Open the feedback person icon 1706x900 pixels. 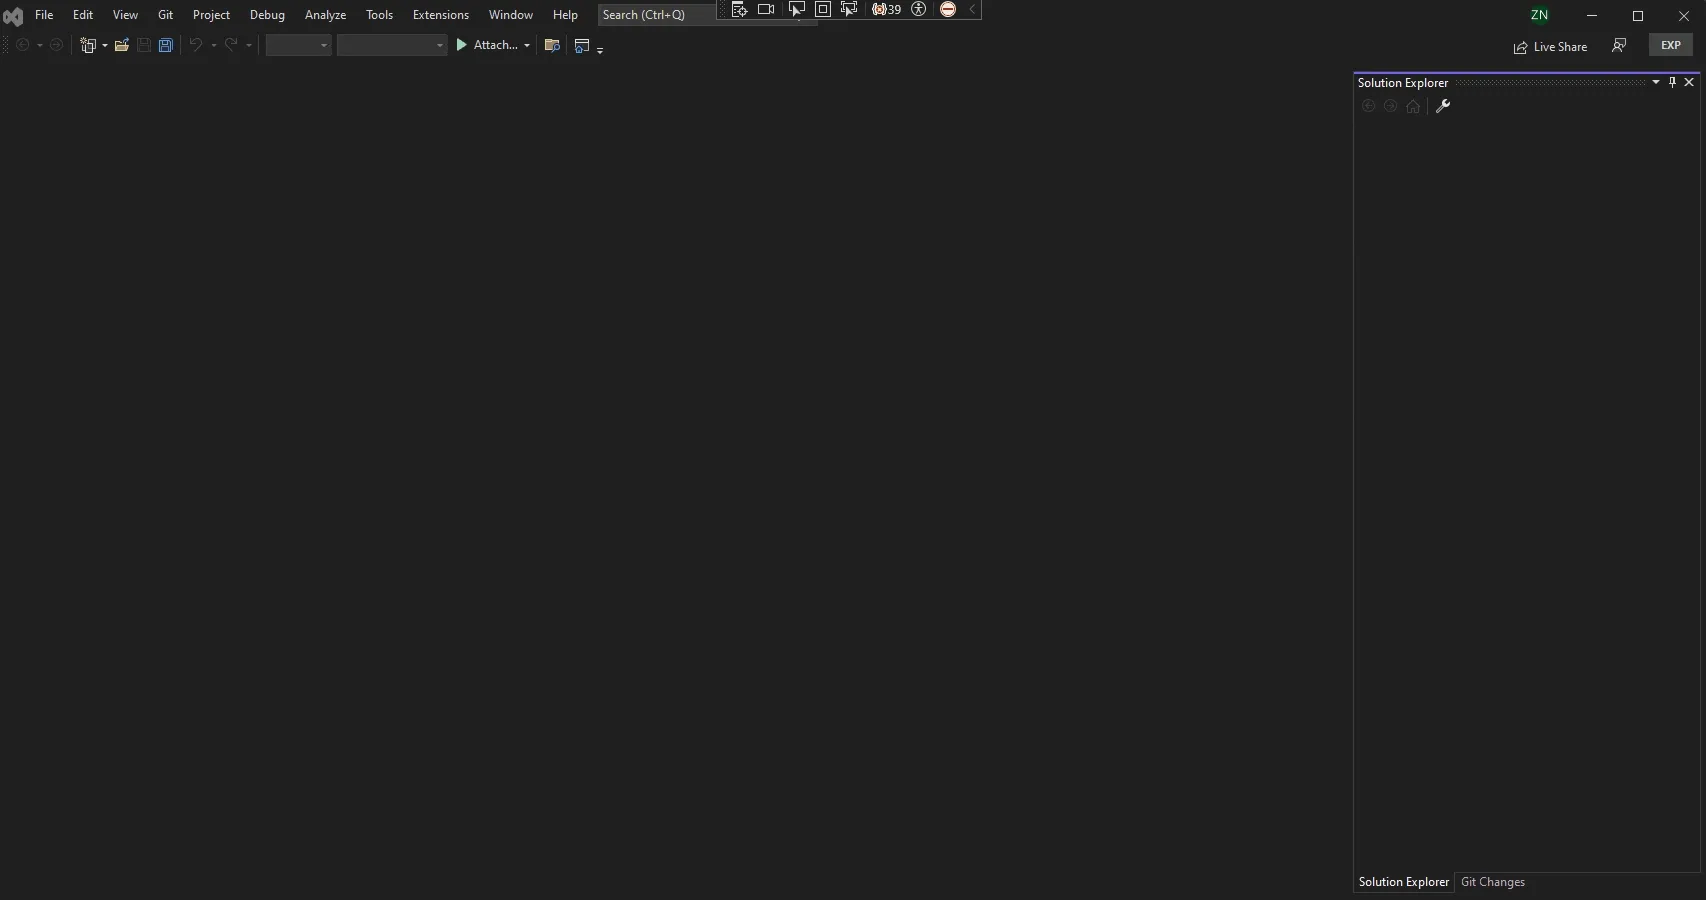coord(1619,46)
